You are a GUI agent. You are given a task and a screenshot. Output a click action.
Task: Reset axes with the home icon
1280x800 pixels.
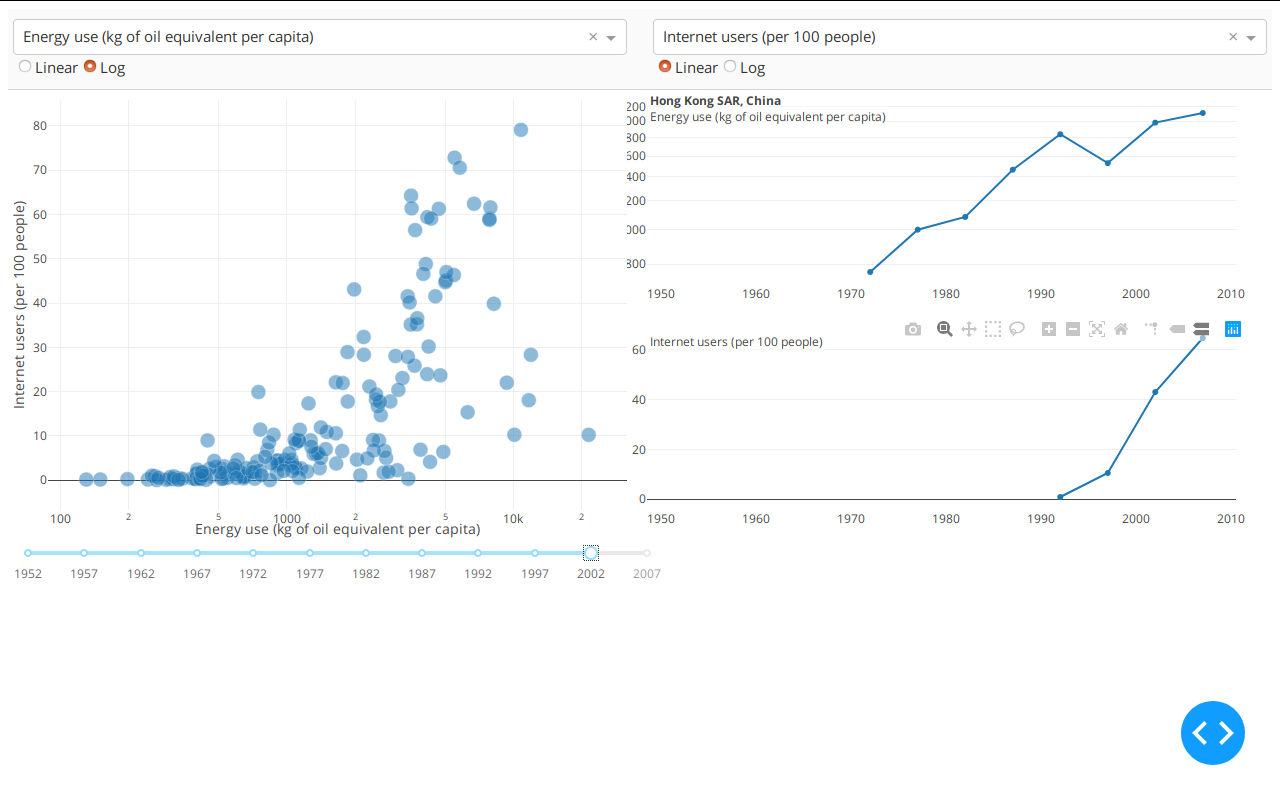pos(1121,329)
